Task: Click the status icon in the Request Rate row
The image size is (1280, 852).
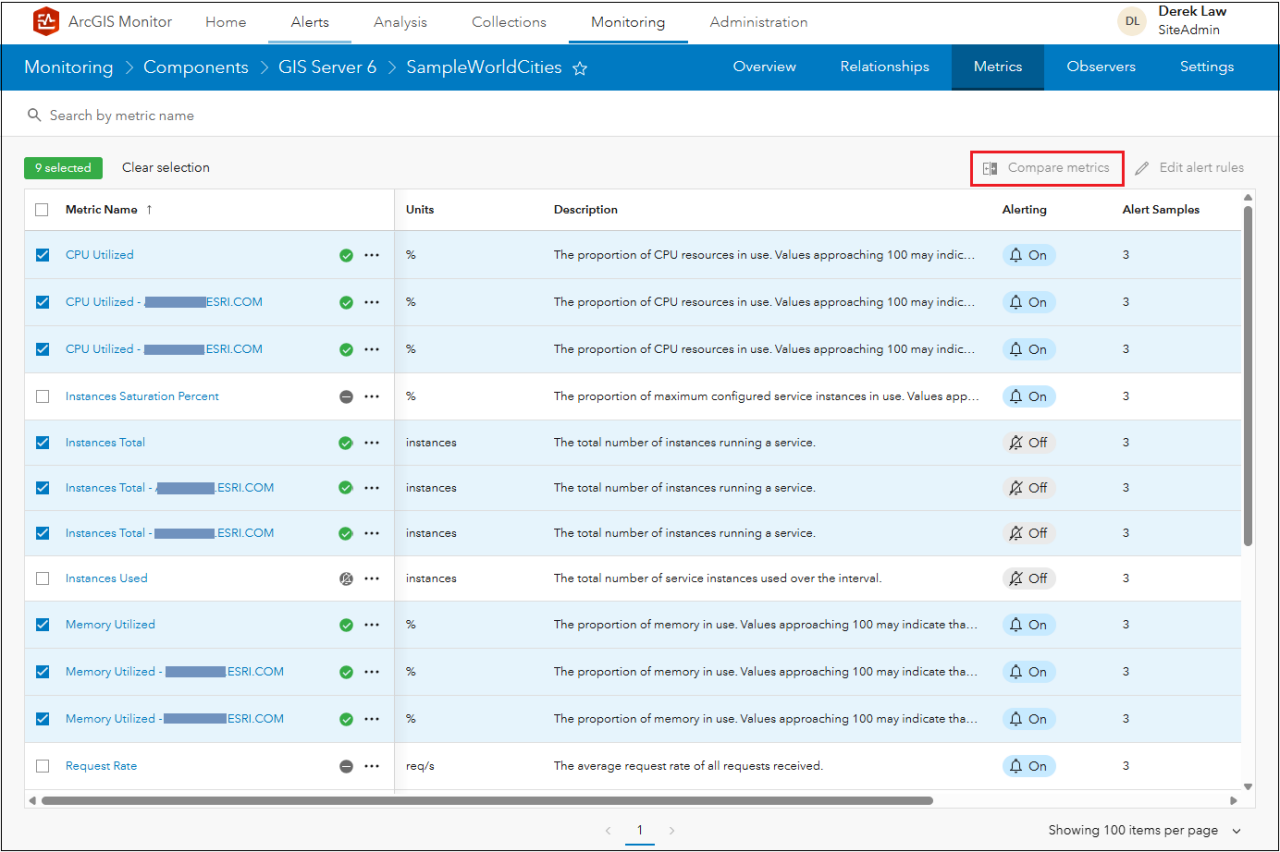Action: (x=346, y=766)
